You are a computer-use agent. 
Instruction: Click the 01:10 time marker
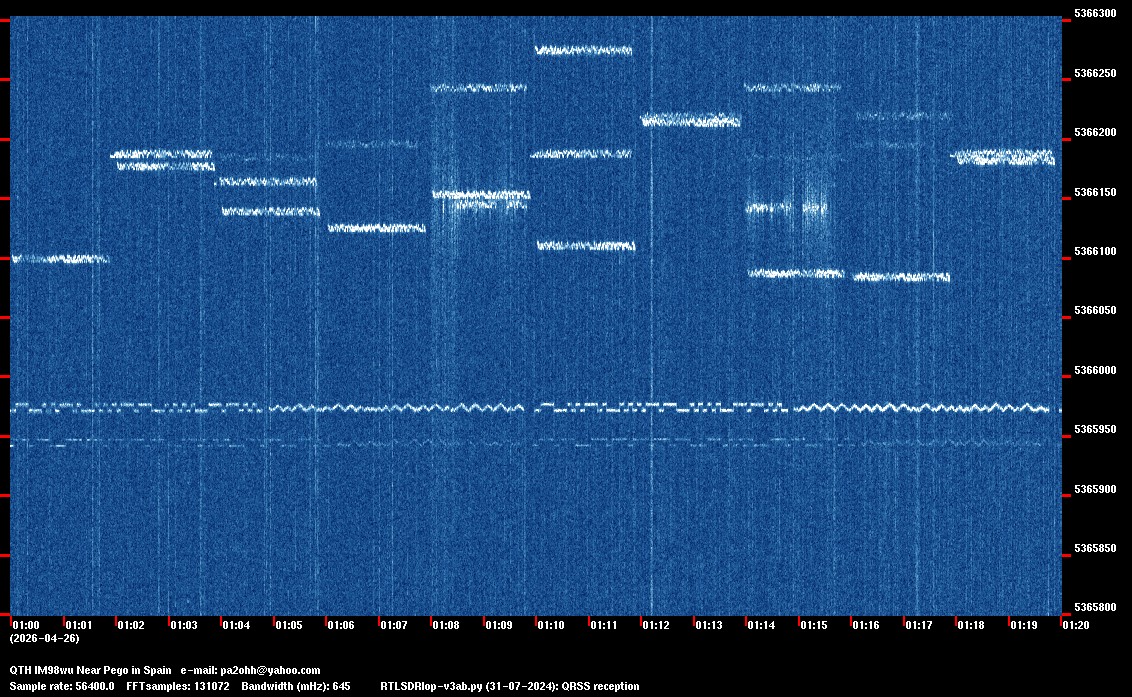tap(550, 625)
